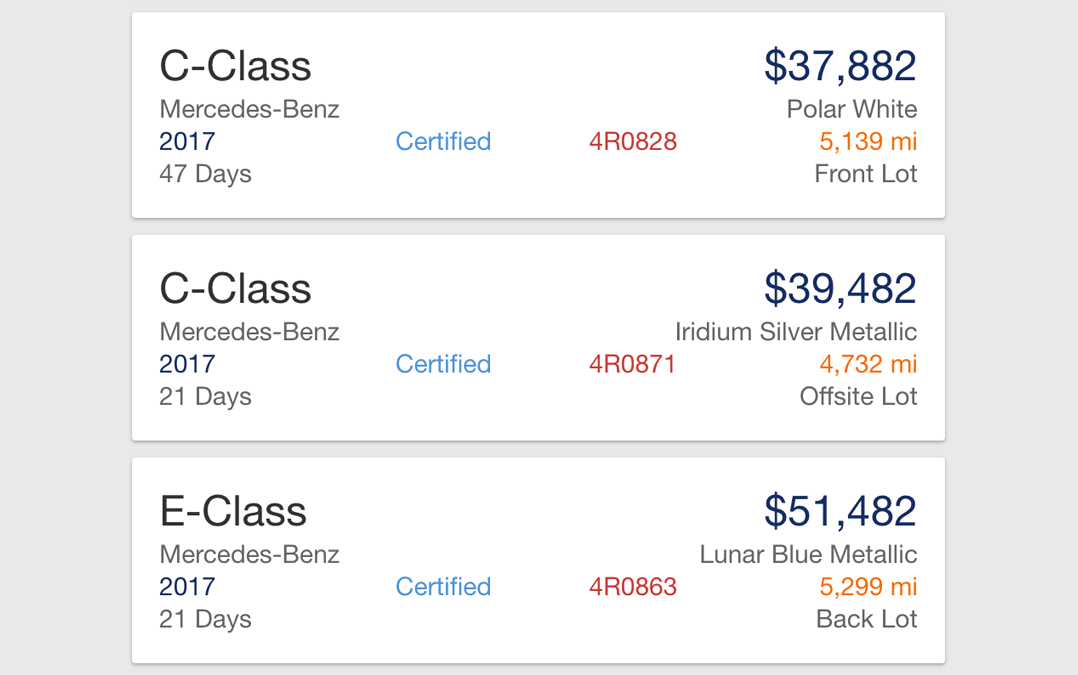Select the Certified label on the E-Class card
The height and width of the screenshot is (675, 1078).
443,587
